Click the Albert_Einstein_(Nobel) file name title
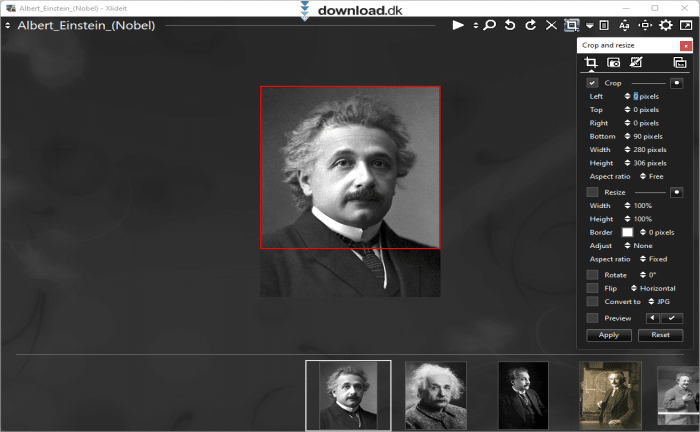Screen dimensions: 700x432 [x=86, y=25]
